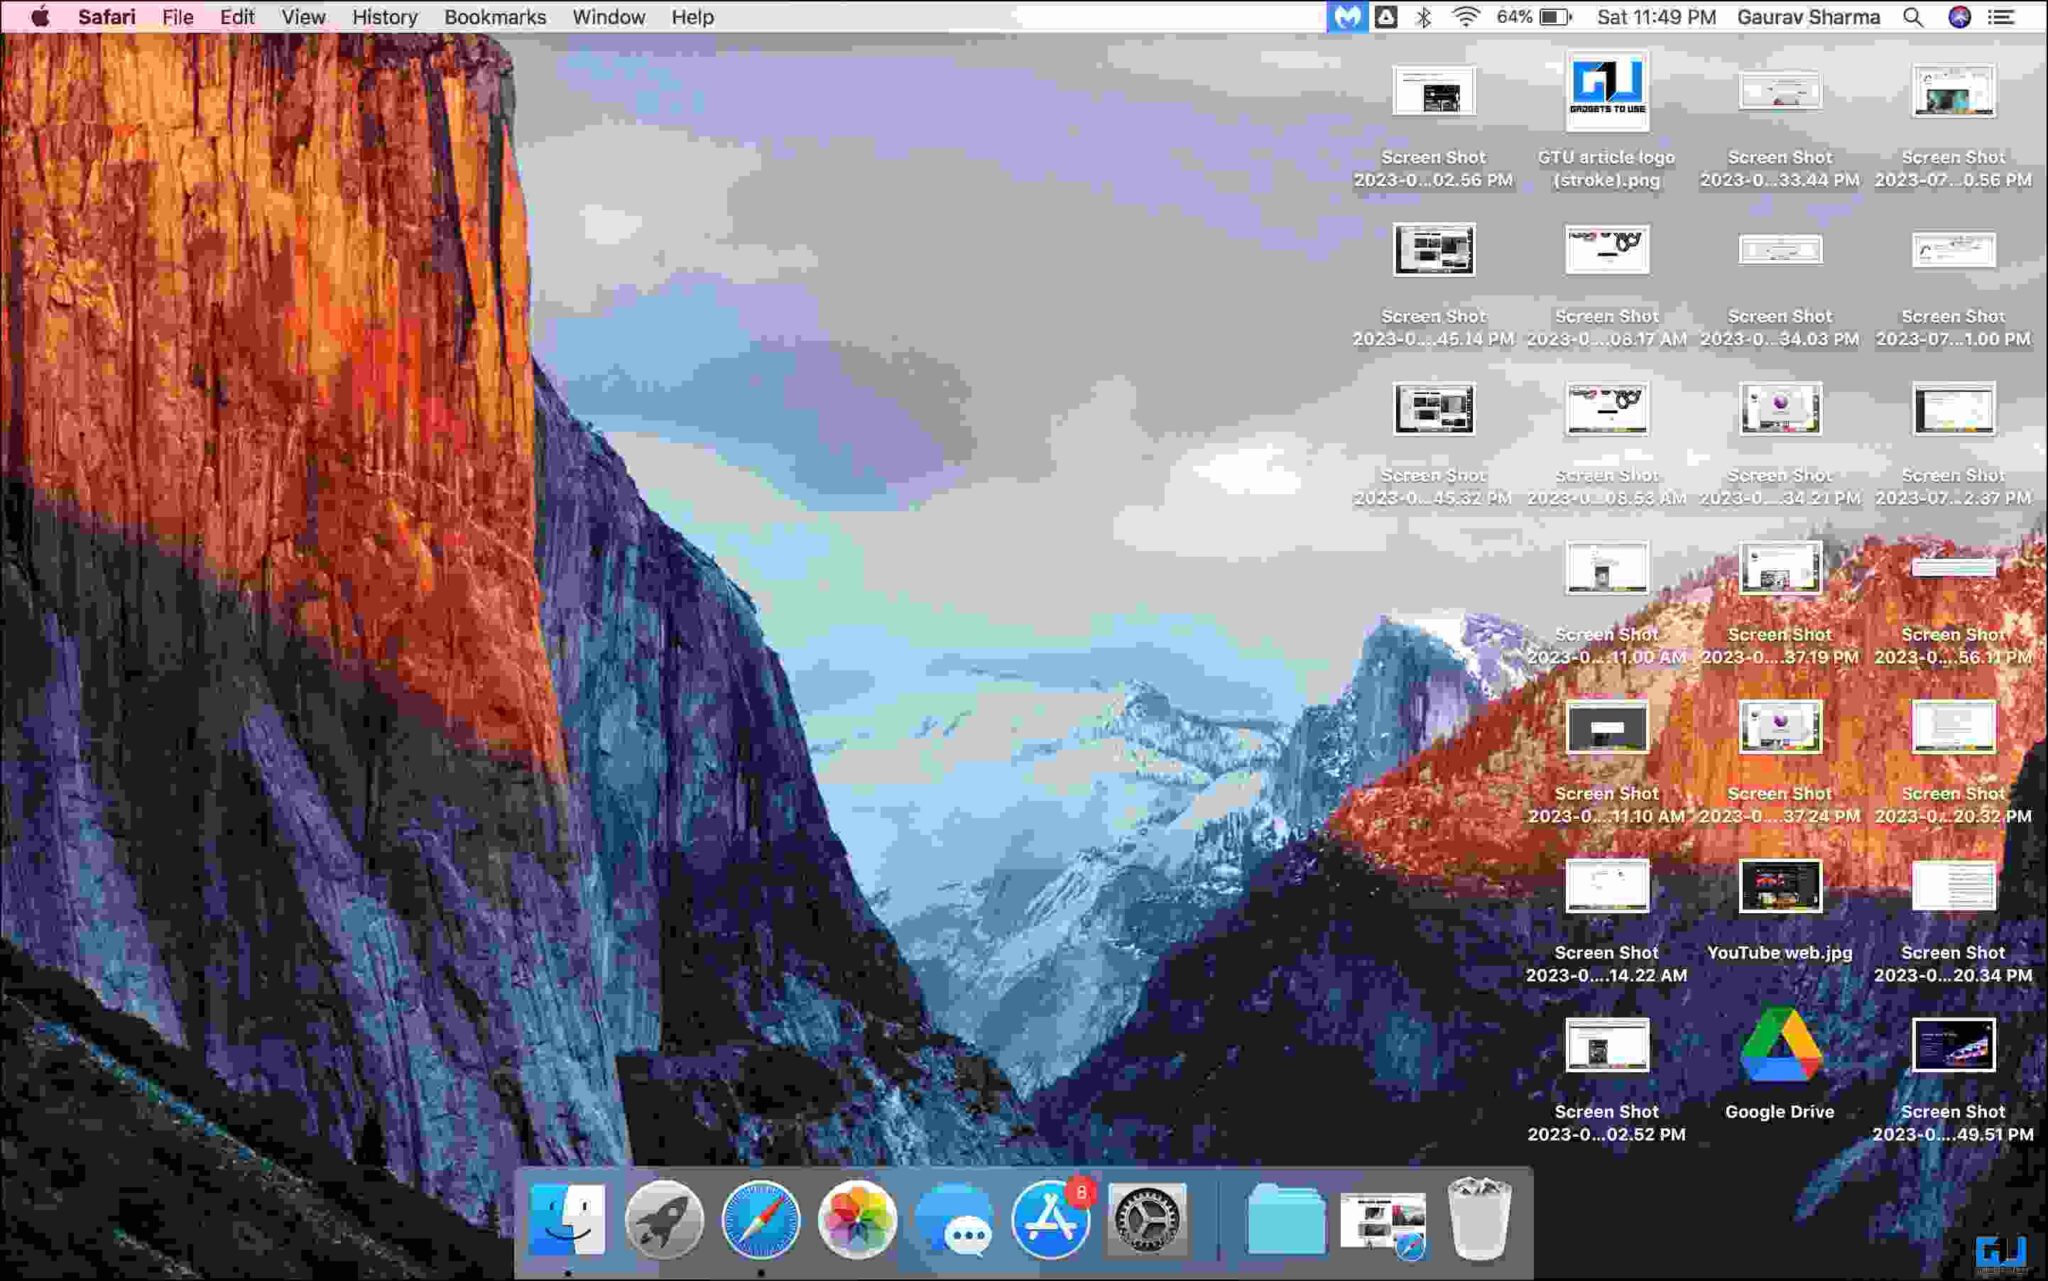
Task: Open Spotlight search from the menu bar
Action: [x=1914, y=17]
